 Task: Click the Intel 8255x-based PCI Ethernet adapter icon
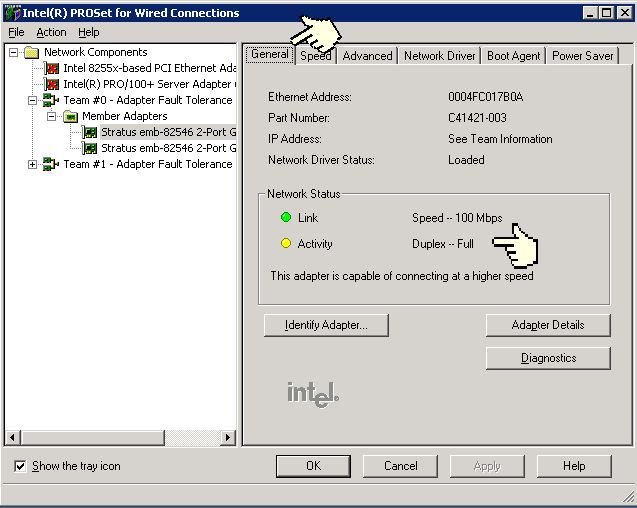(x=52, y=68)
